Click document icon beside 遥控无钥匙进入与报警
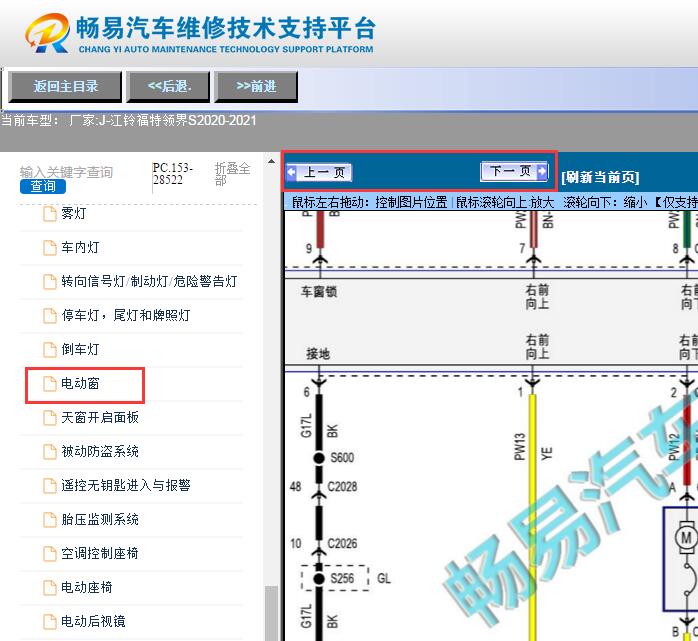Image resolution: width=698 pixels, height=641 pixels. (49, 486)
